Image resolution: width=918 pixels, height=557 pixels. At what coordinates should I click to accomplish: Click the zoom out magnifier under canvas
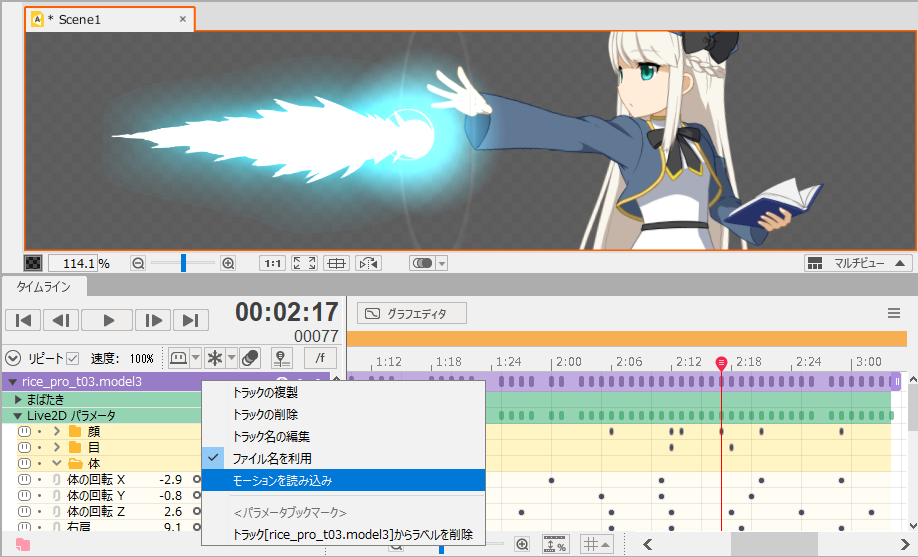point(138,263)
